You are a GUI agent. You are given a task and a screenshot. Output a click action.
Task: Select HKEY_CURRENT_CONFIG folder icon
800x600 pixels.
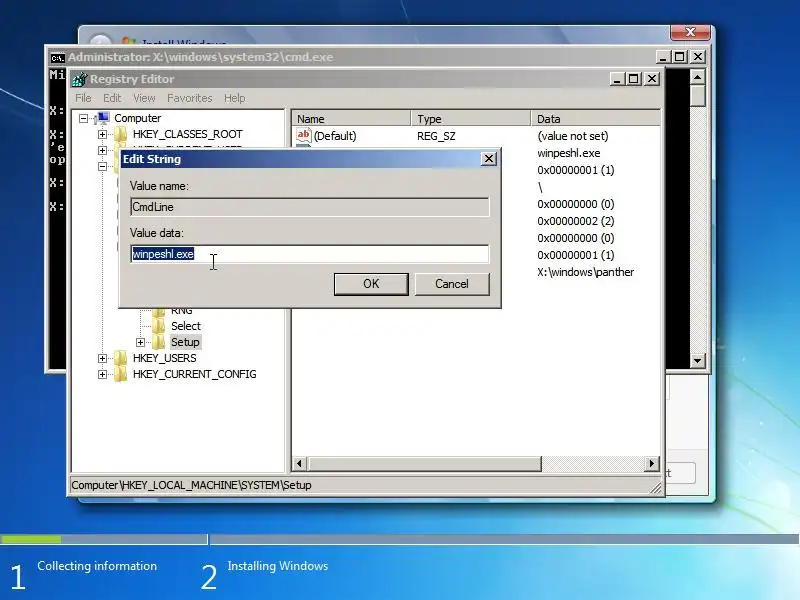click(120, 374)
